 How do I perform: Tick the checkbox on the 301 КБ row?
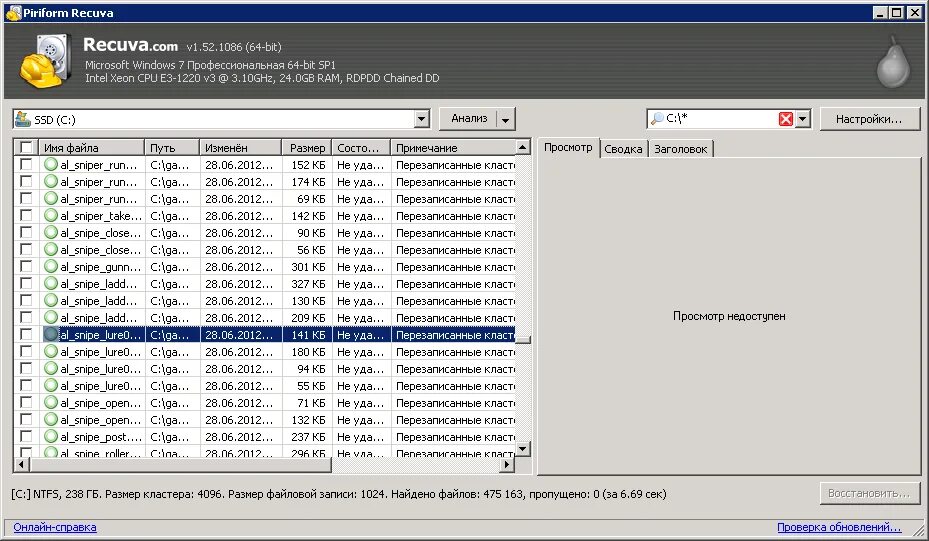tap(26, 267)
